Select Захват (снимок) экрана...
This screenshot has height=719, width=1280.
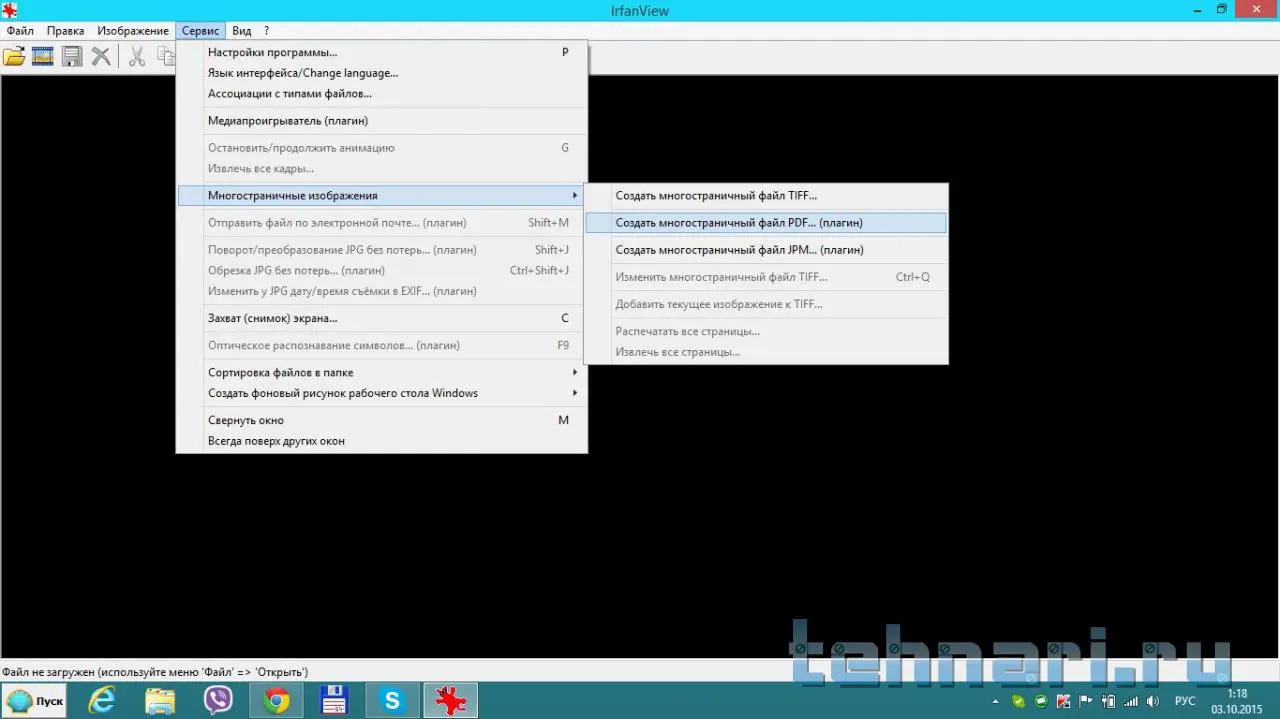[382, 318]
